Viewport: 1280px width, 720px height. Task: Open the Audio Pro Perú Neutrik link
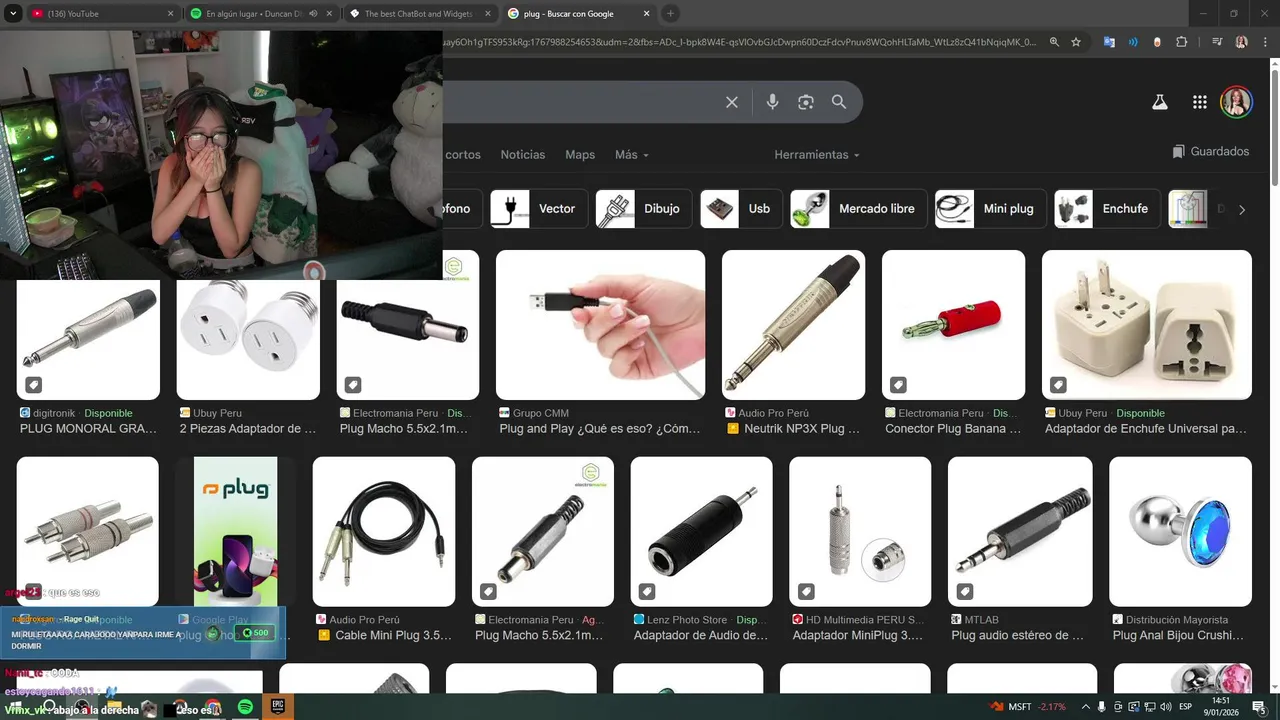coord(766,413)
